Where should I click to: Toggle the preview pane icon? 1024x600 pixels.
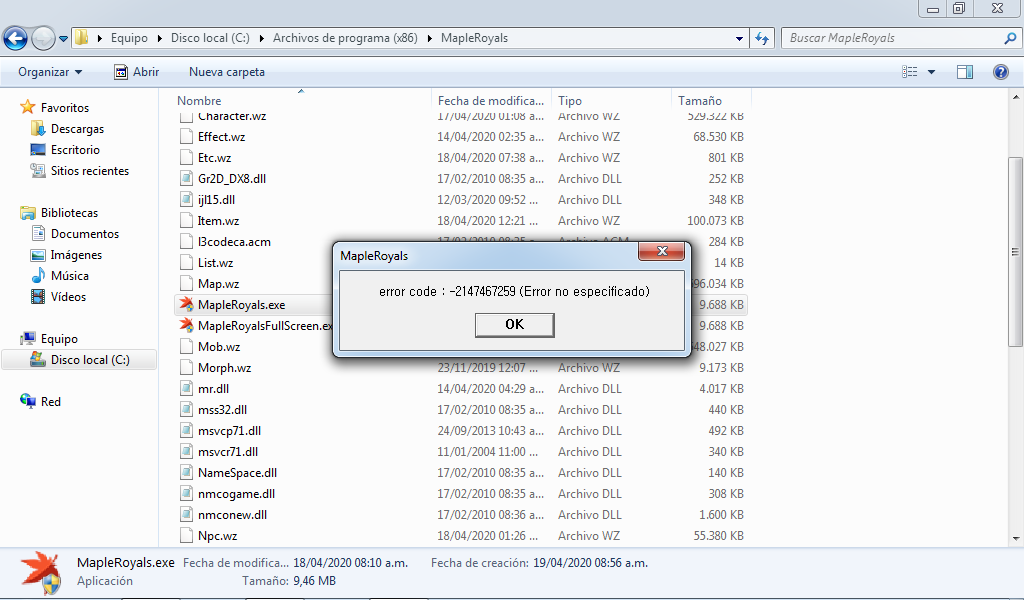pyautogui.click(x=965, y=72)
